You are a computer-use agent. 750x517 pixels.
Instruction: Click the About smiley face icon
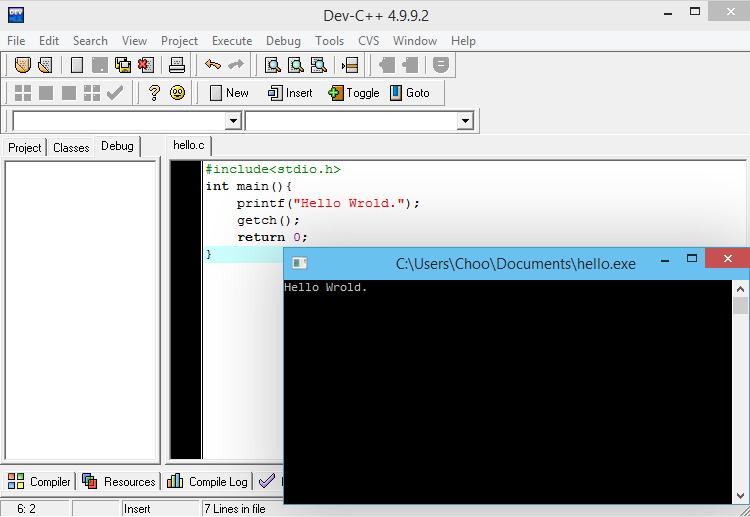point(177,93)
